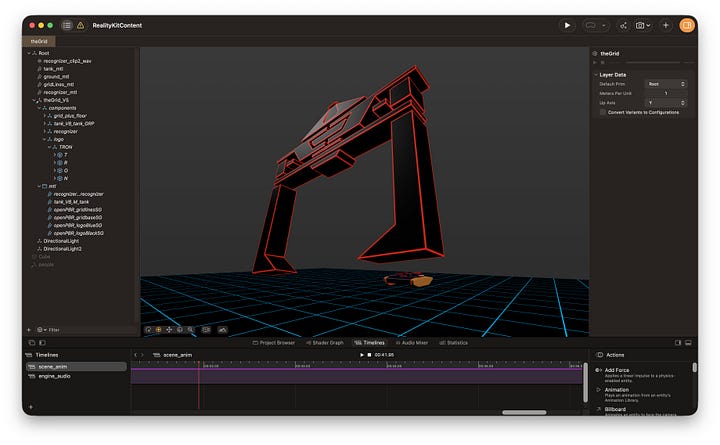Open the Default Prim Root dropdown
Image resolution: width=720 pixels, height=445 pixels.
[x=666, y=84]
